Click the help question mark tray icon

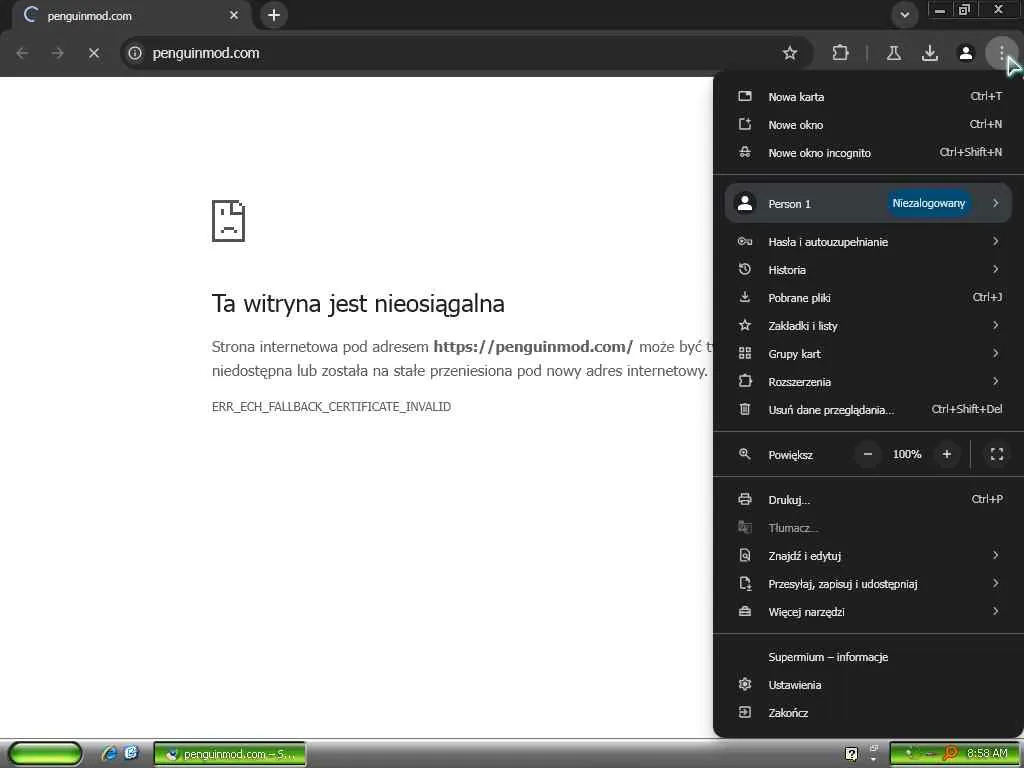click(x=851, y=754)
